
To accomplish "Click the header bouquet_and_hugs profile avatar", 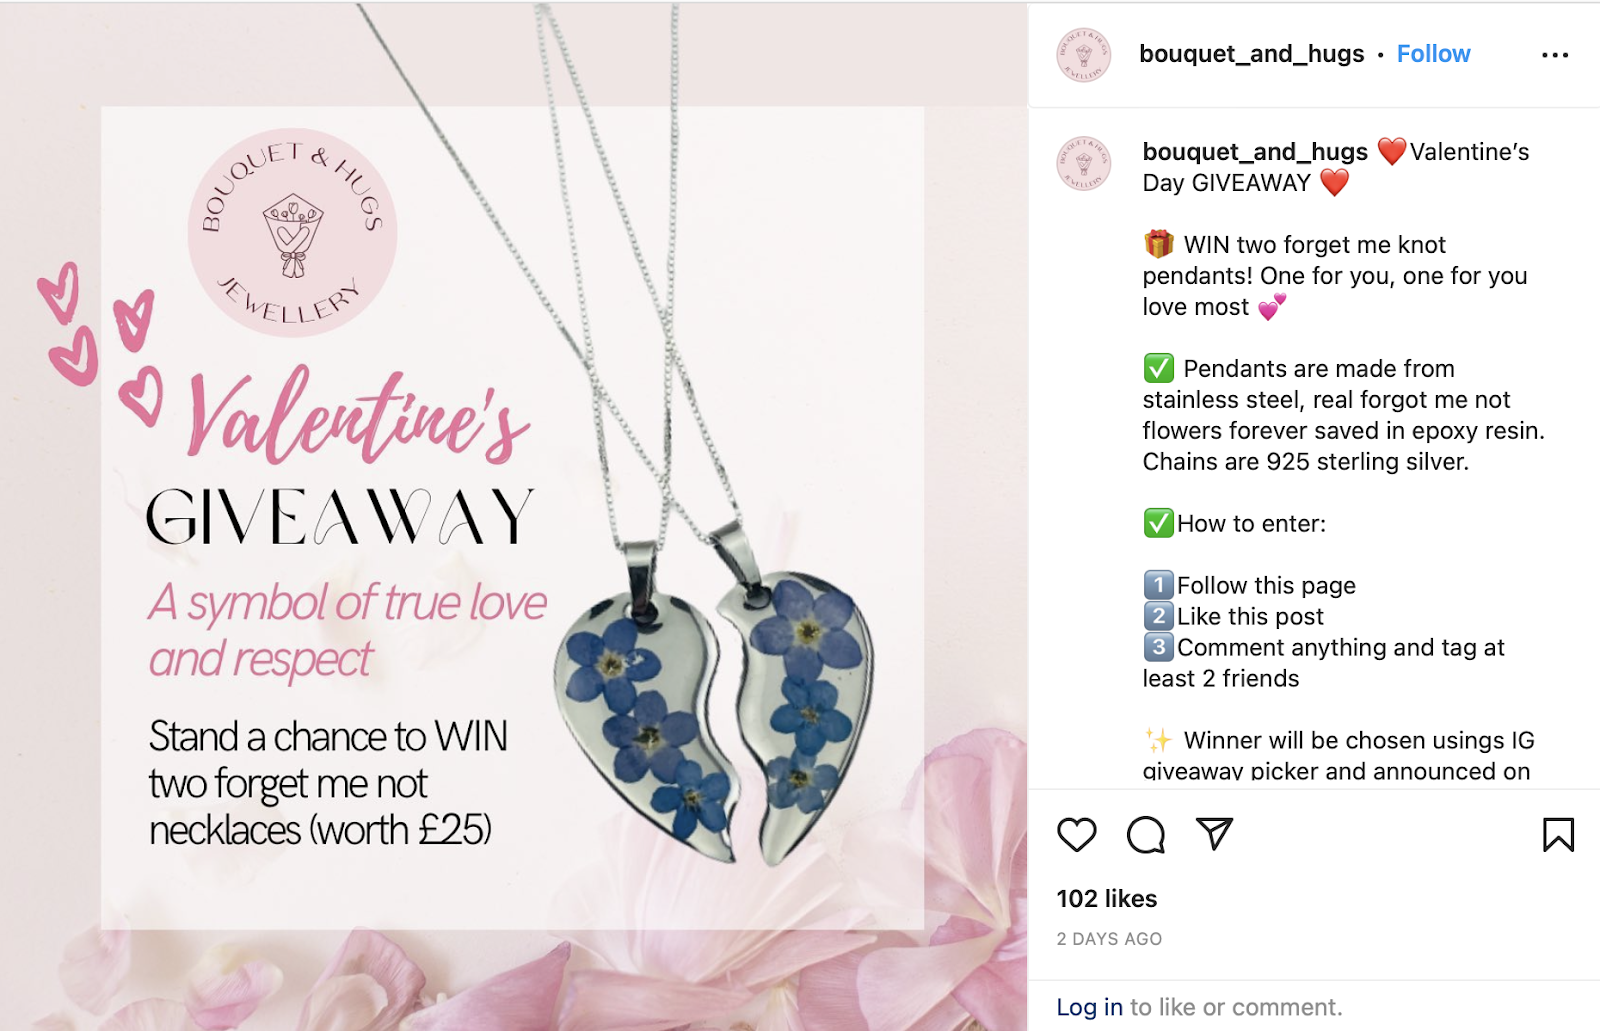I will pos(1084,54).
